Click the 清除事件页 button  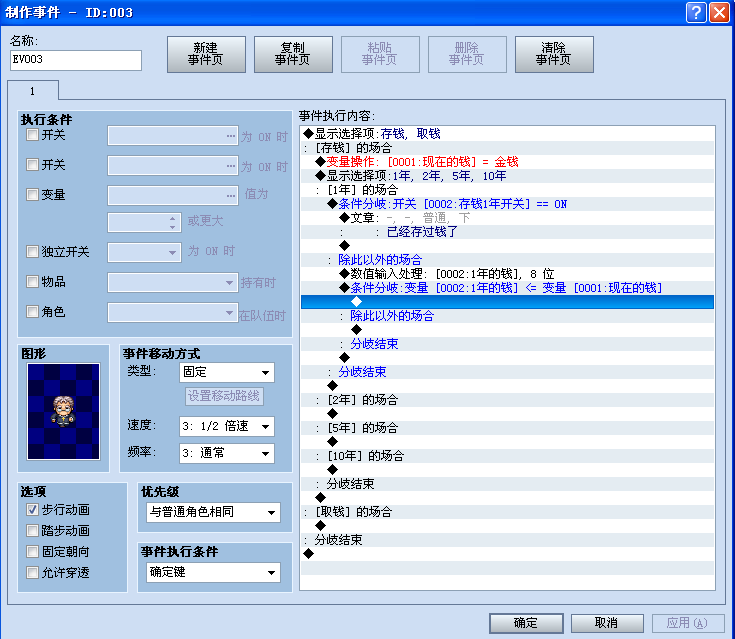[554, 54]
